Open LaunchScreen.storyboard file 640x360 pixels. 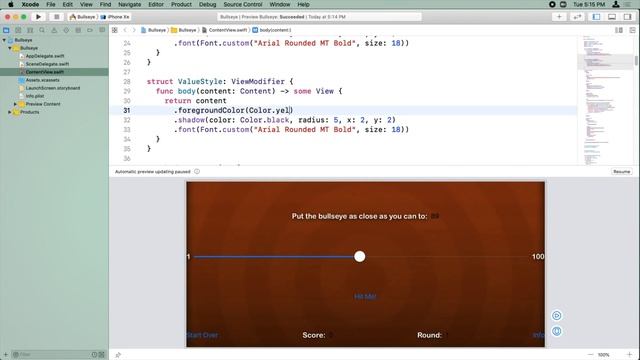coord(53,88)
